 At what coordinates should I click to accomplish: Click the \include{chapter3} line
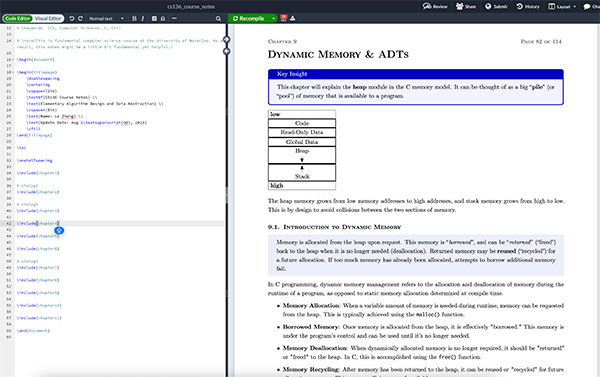click(38, 211)
